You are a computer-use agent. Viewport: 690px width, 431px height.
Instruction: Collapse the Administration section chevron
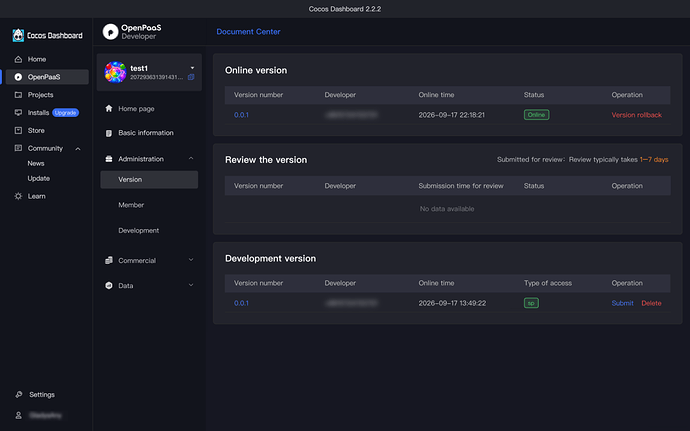pyautogui.click(x=191, y=158)
